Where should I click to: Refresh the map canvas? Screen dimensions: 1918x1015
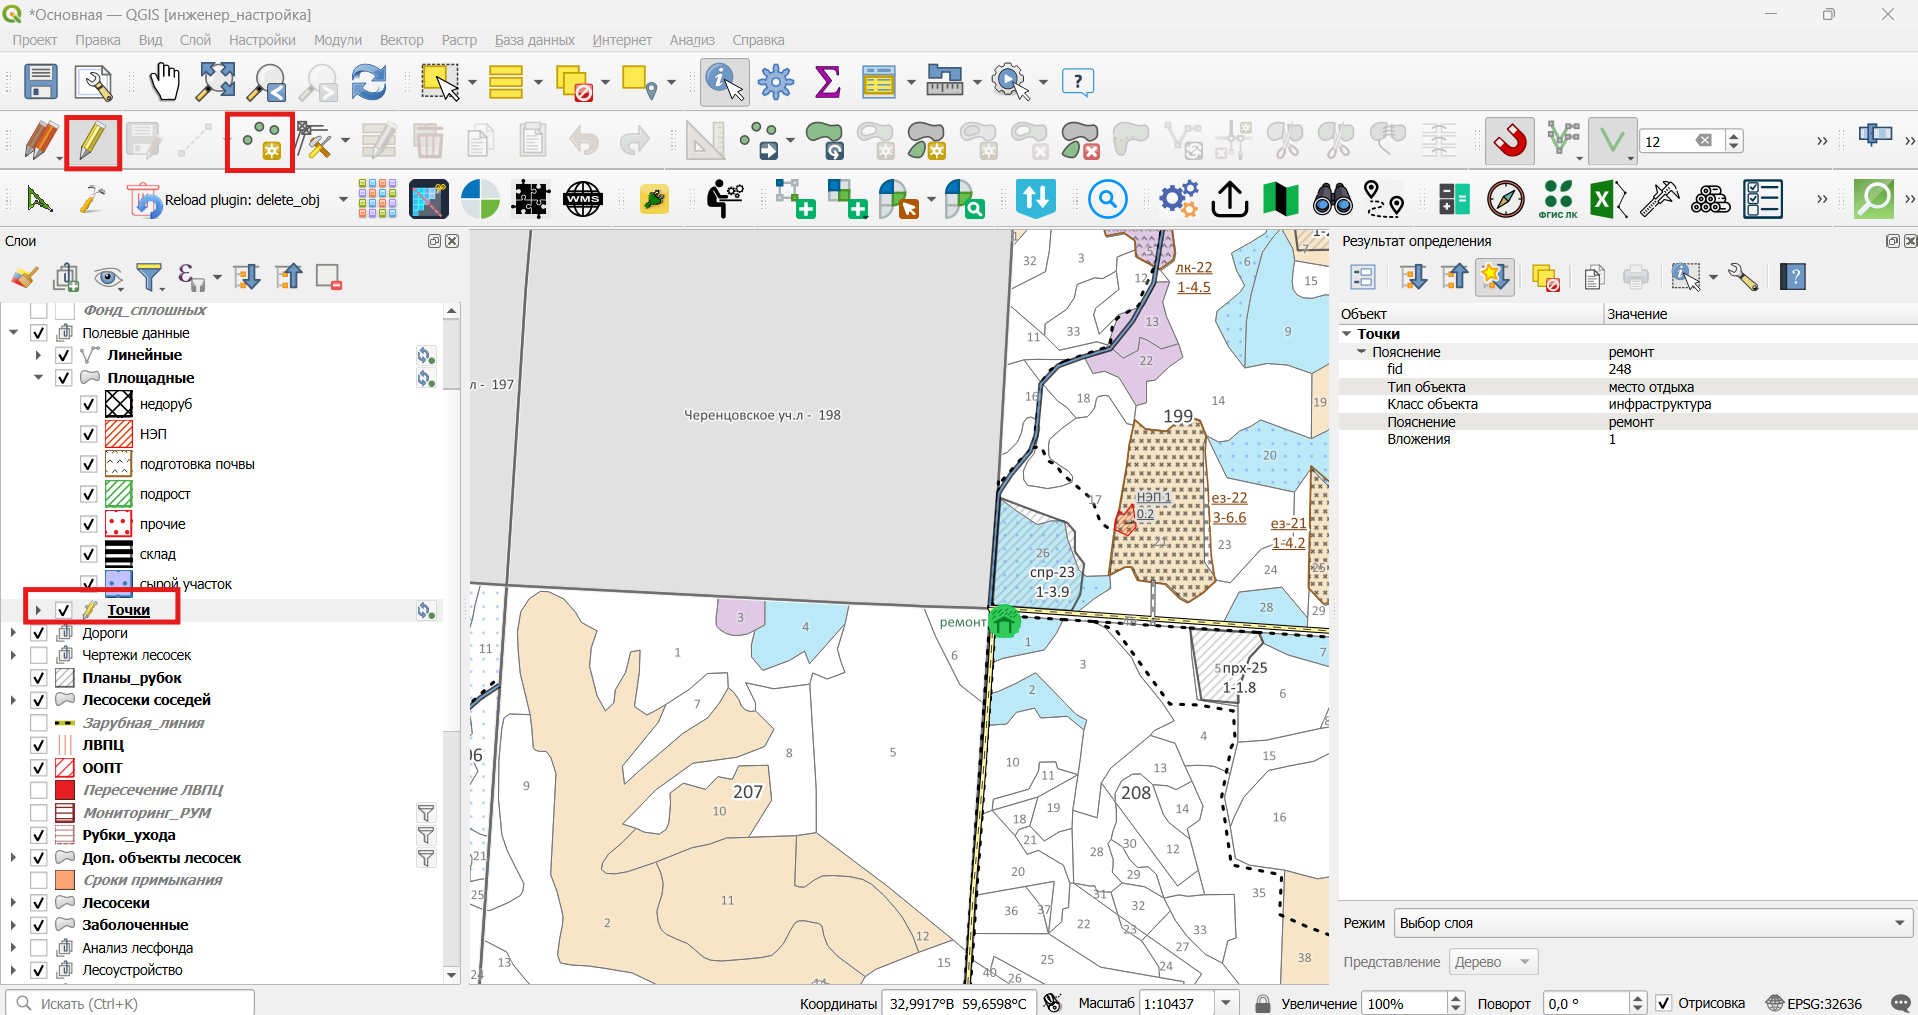point(369,82)
